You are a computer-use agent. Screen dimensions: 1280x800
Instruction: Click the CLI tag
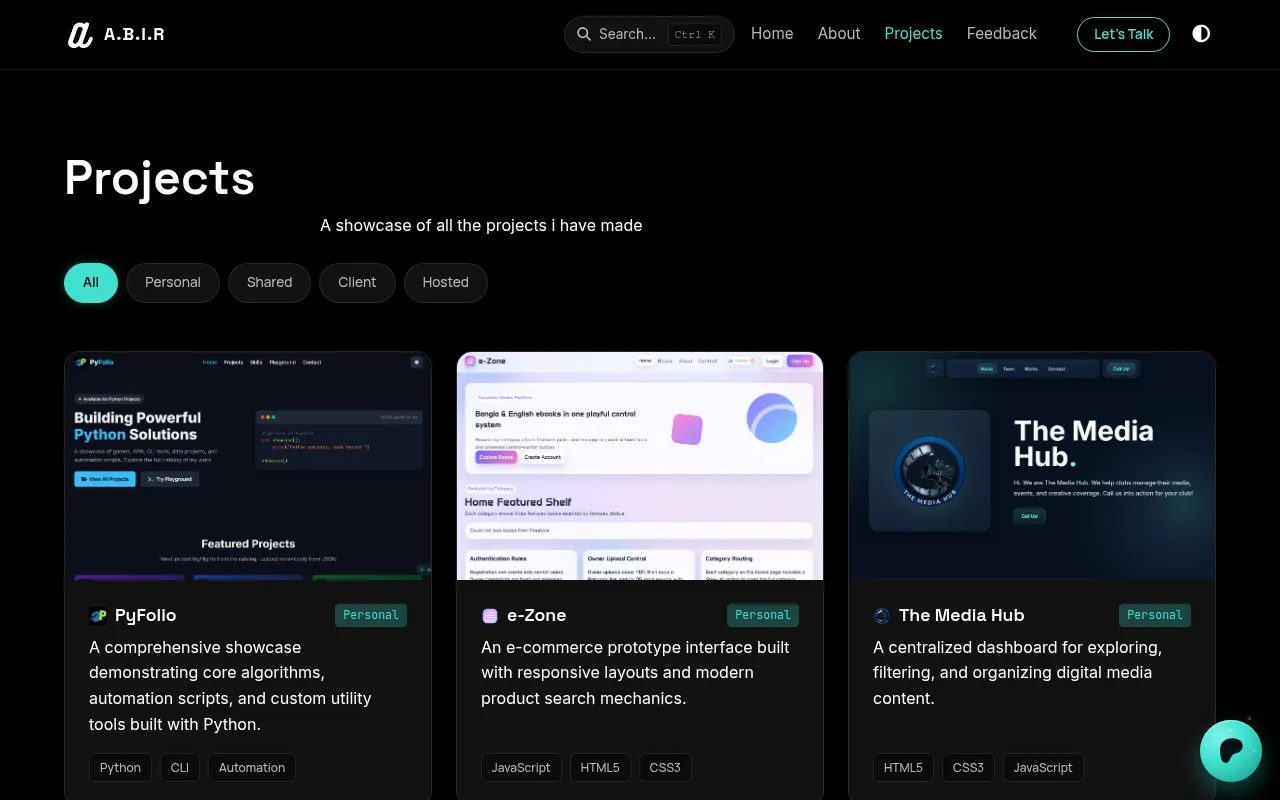[x=180, y=768]
